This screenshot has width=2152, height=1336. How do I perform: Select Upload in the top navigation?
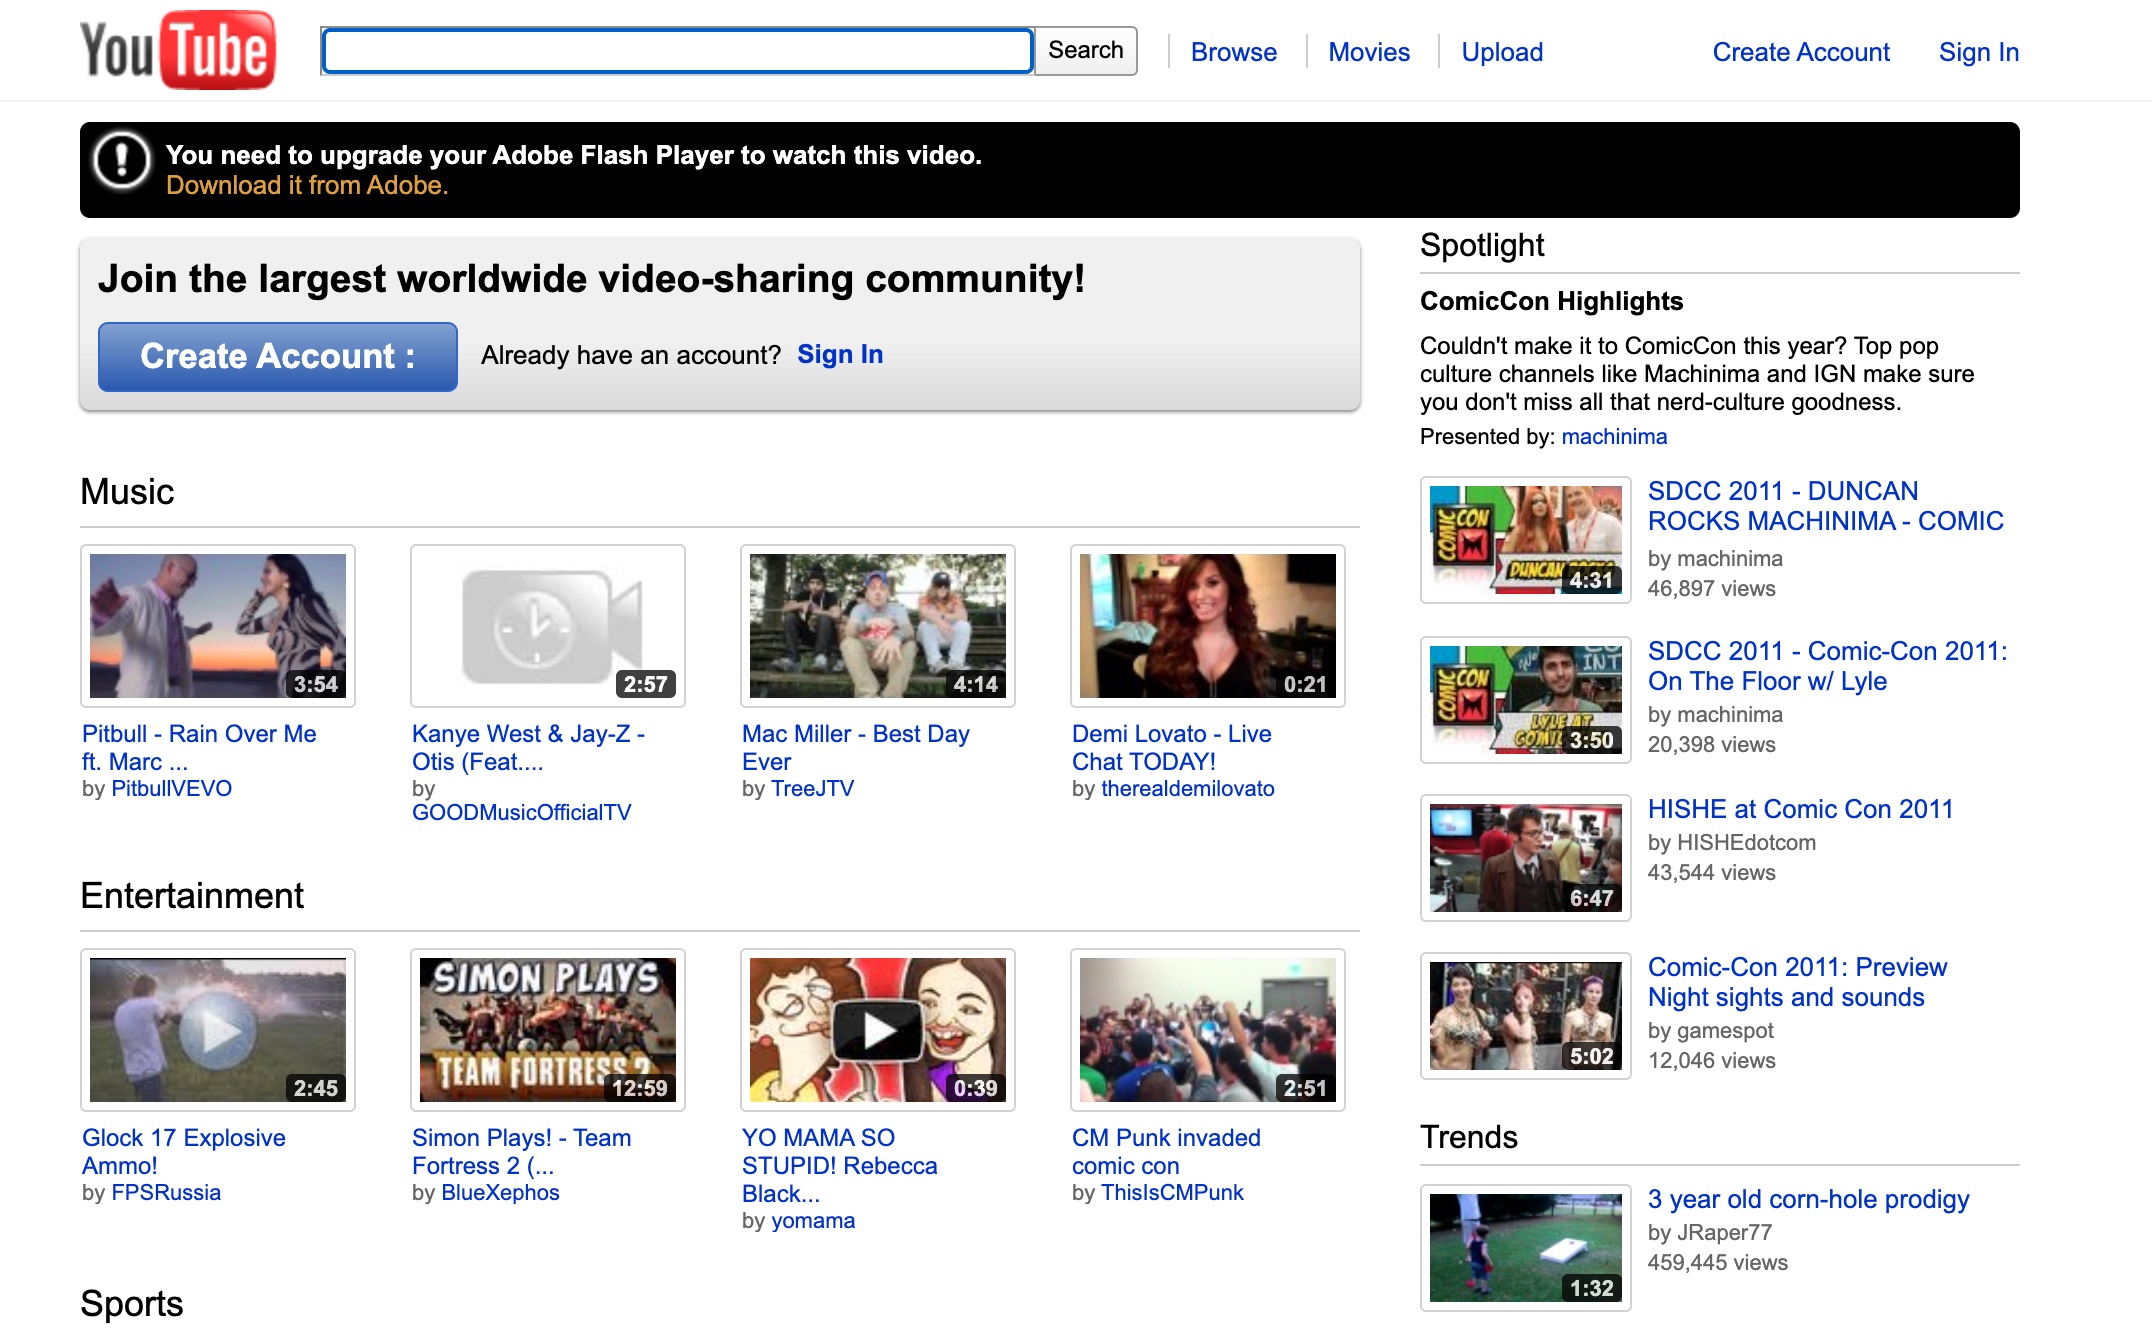coord(1501,52)
